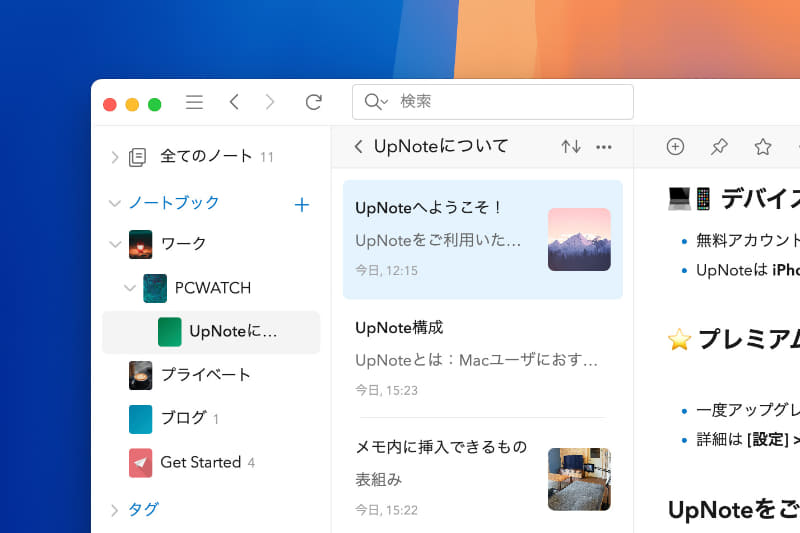800x533 pixels.
Task: Click the red close window button
Action: point(110,105)
